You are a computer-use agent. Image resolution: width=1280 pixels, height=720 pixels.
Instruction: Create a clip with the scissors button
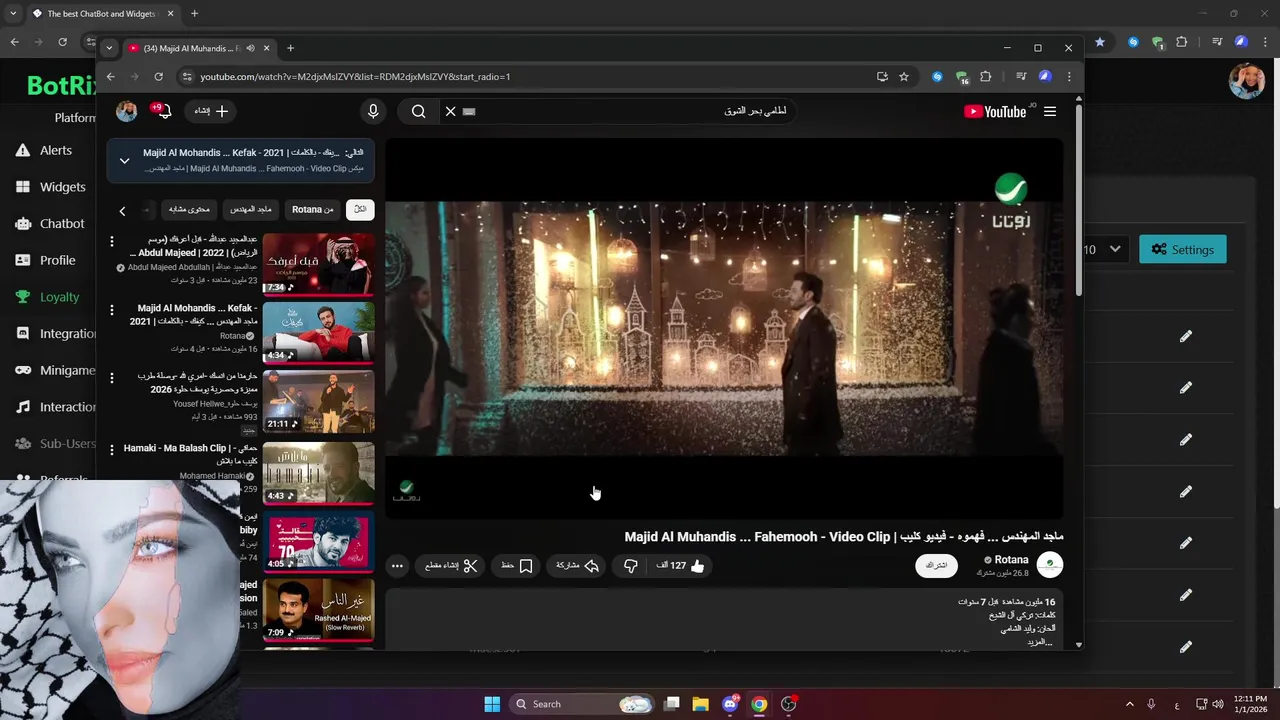tap(451, 566)
